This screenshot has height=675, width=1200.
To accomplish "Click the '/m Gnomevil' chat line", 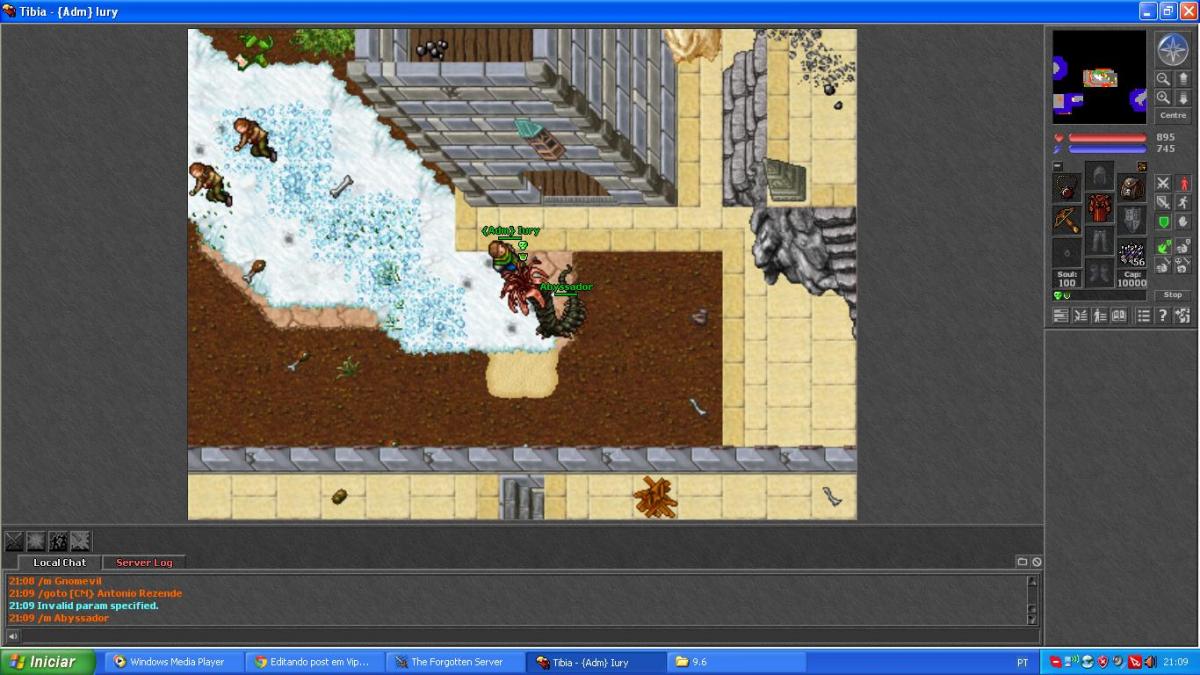I will coord(55,580).
